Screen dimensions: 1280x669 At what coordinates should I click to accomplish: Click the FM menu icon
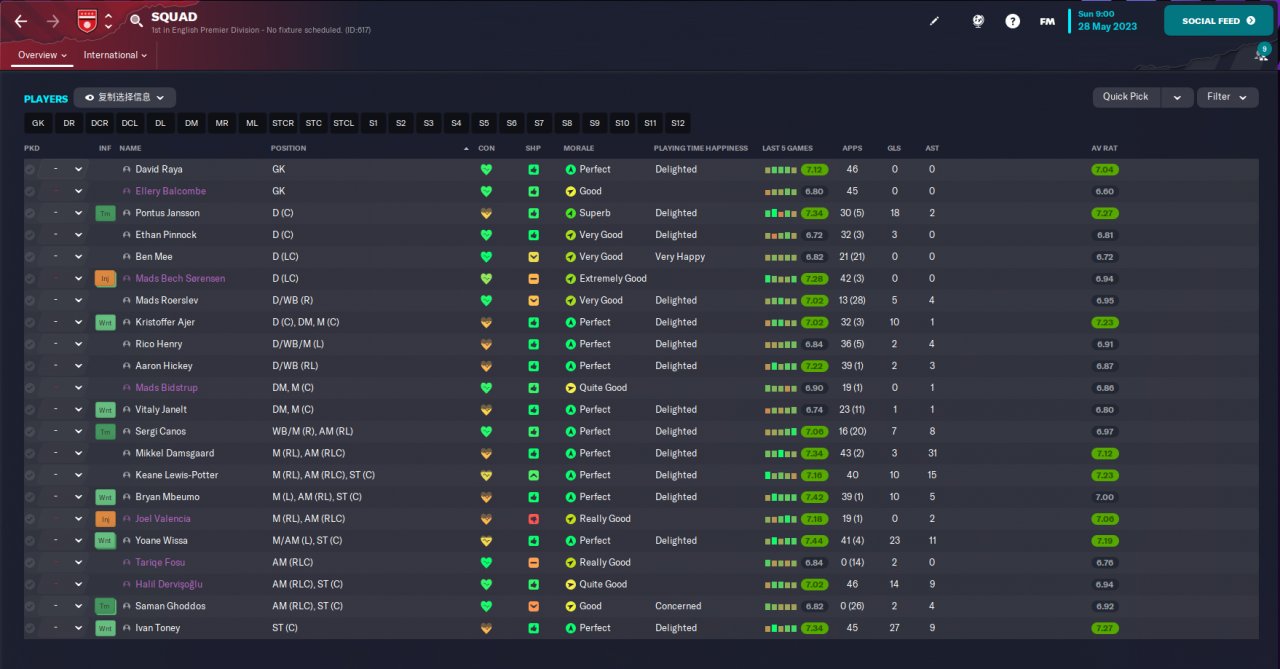click(1047, 21)
